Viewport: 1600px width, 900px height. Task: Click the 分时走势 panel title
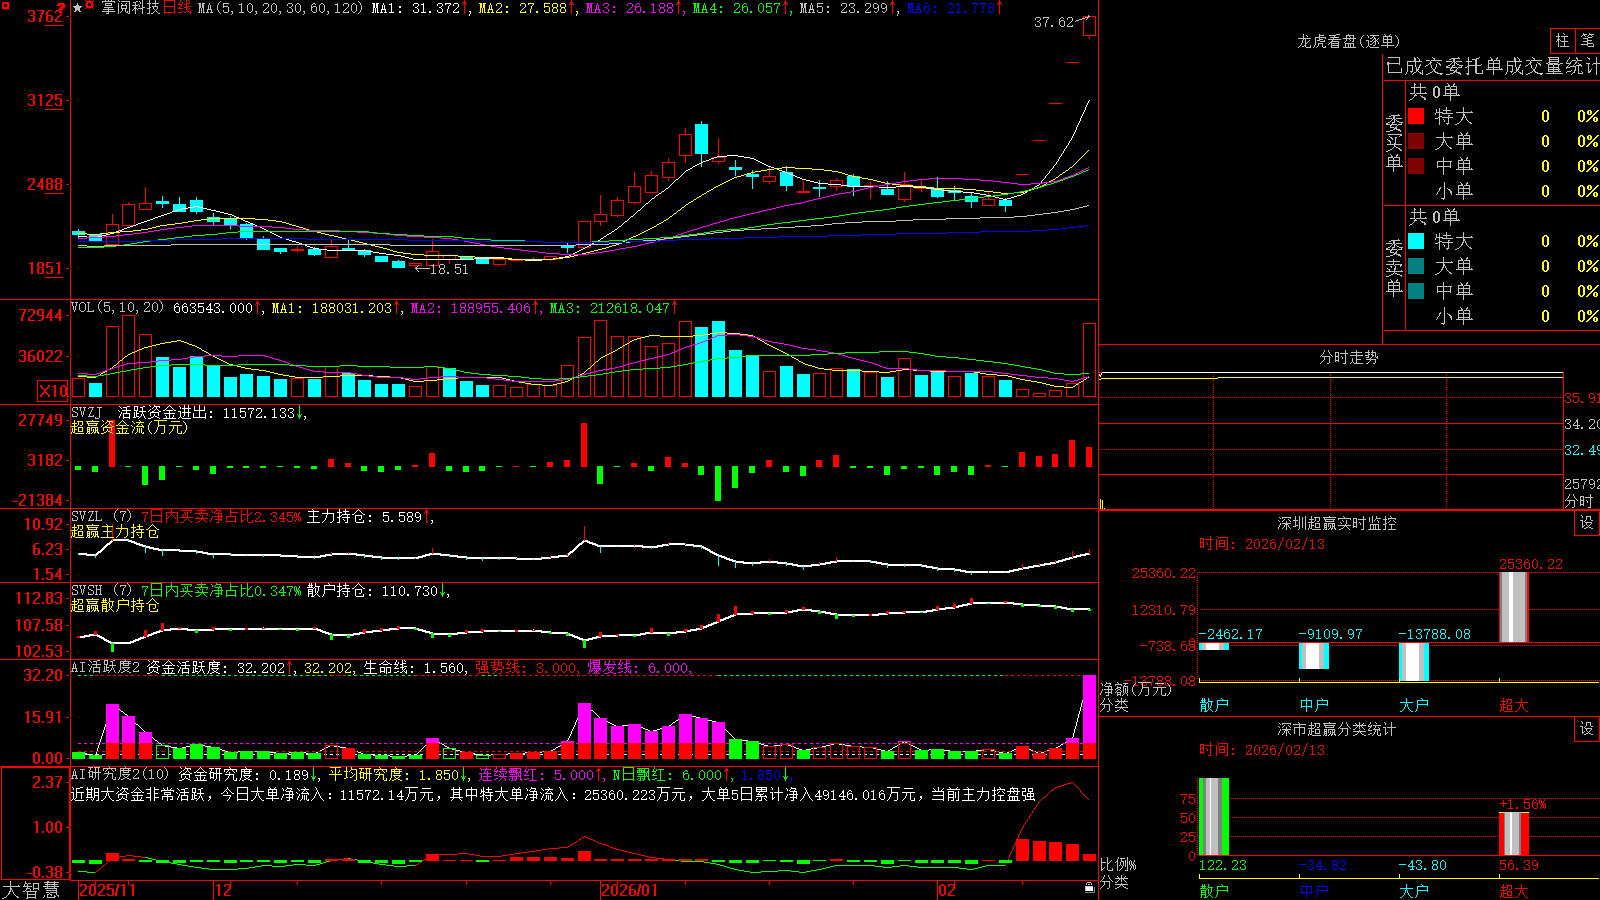click(1349, 357)
